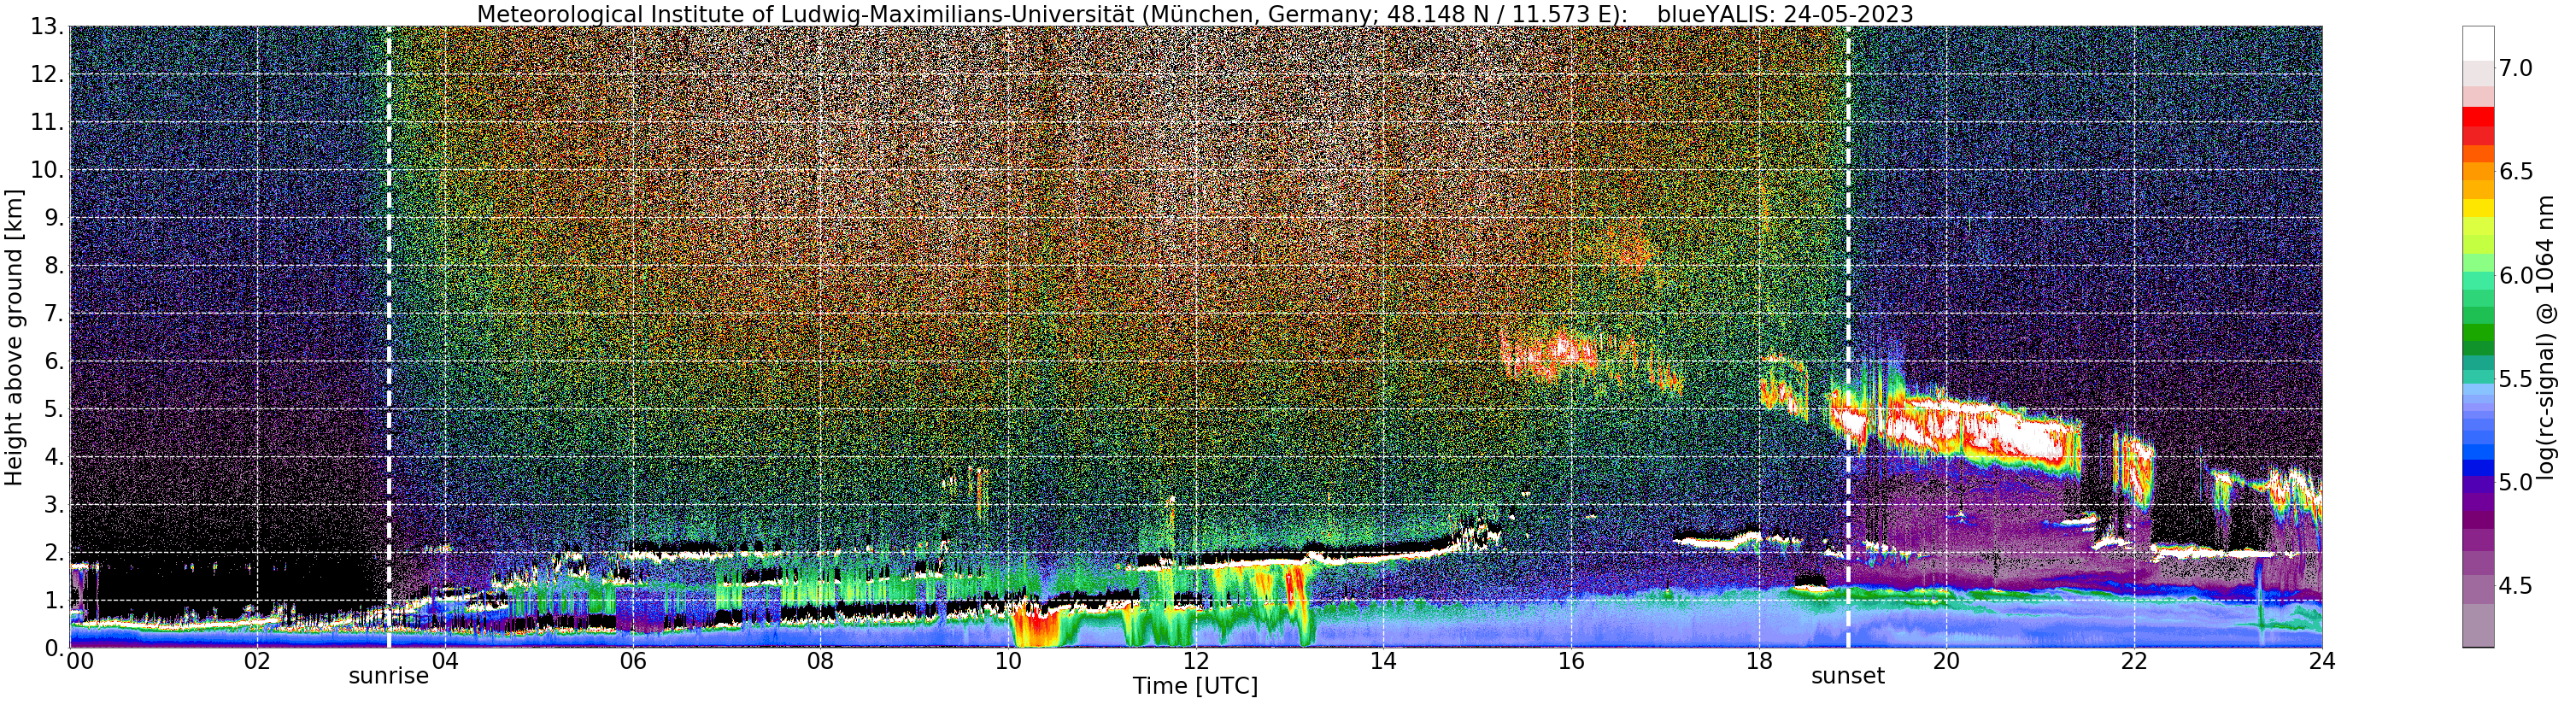Click the y-axis tick label '8.'
This screenshot has height=704, width=2576.
54,266
